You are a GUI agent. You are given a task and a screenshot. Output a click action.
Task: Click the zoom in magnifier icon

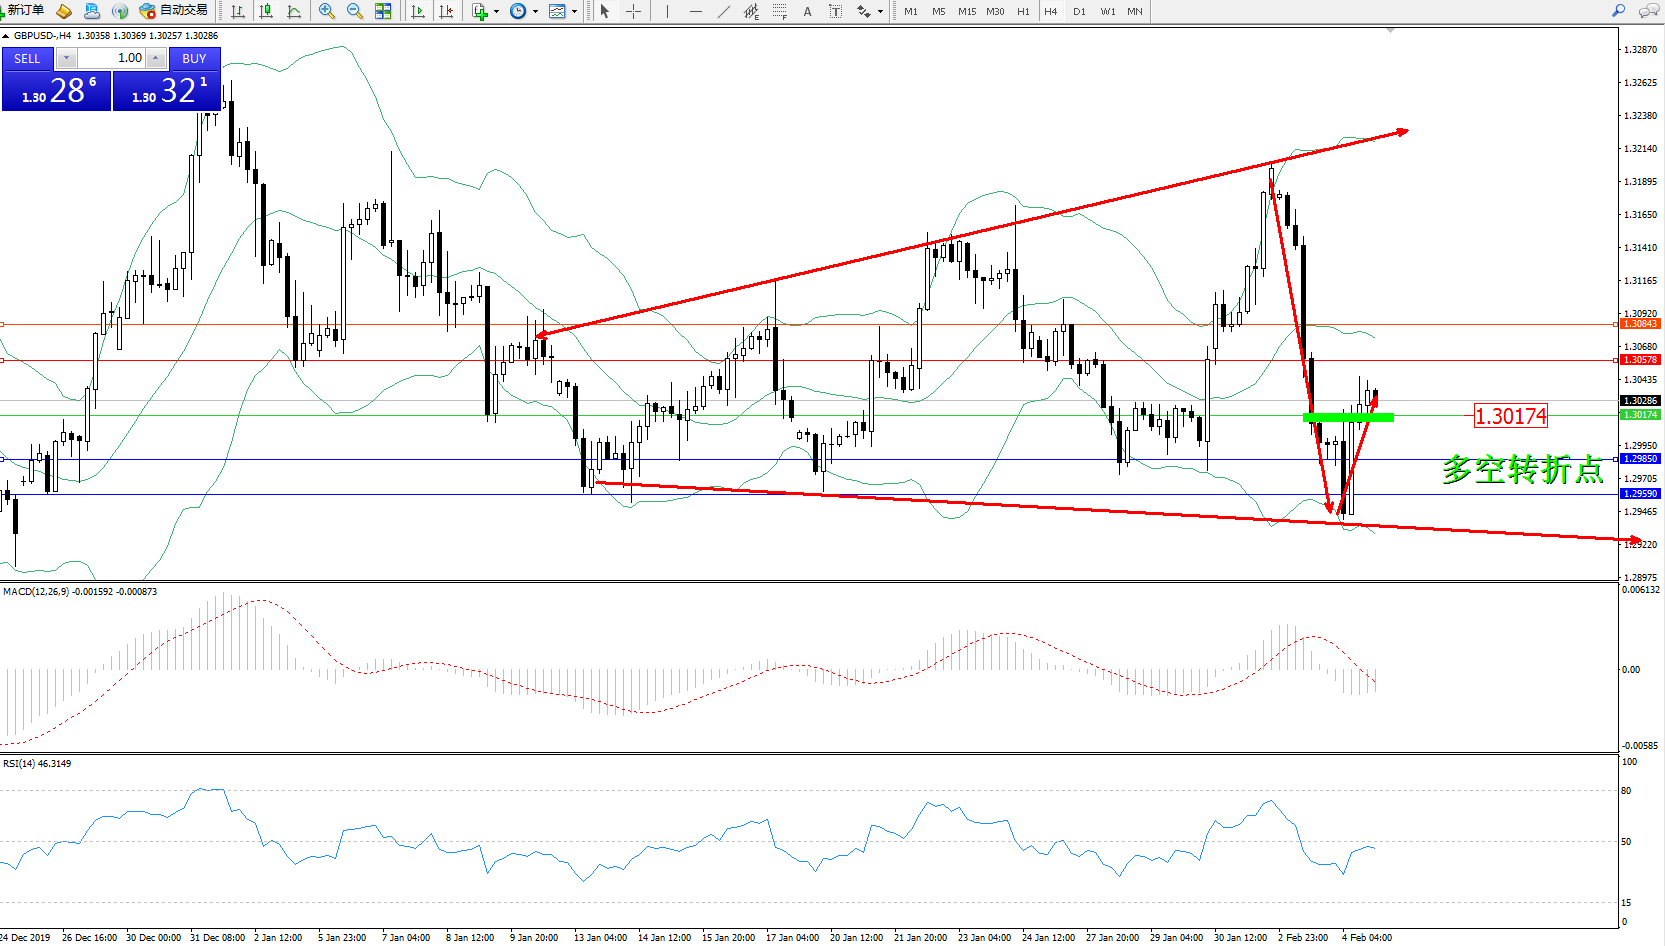(x=326, y=11)
